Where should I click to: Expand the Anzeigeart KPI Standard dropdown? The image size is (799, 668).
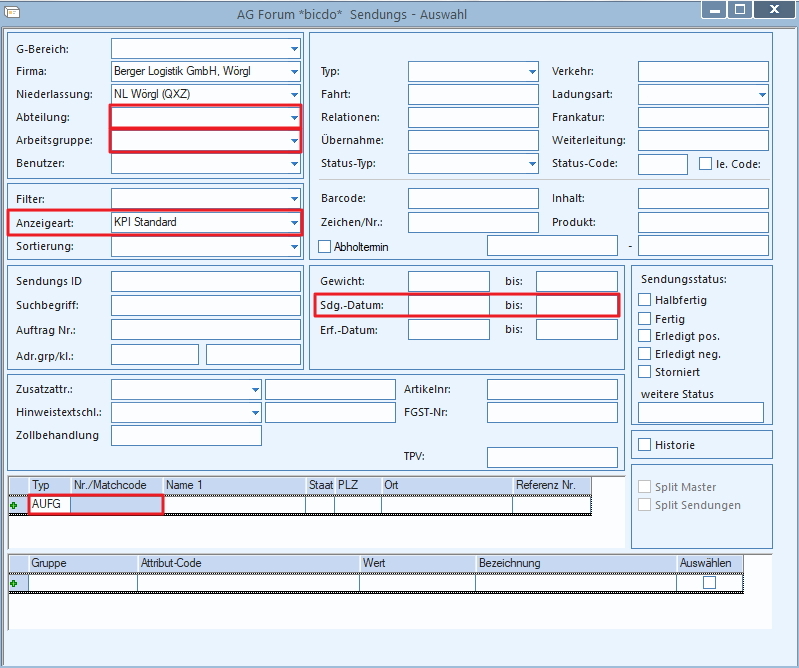[x=294, y=223]
